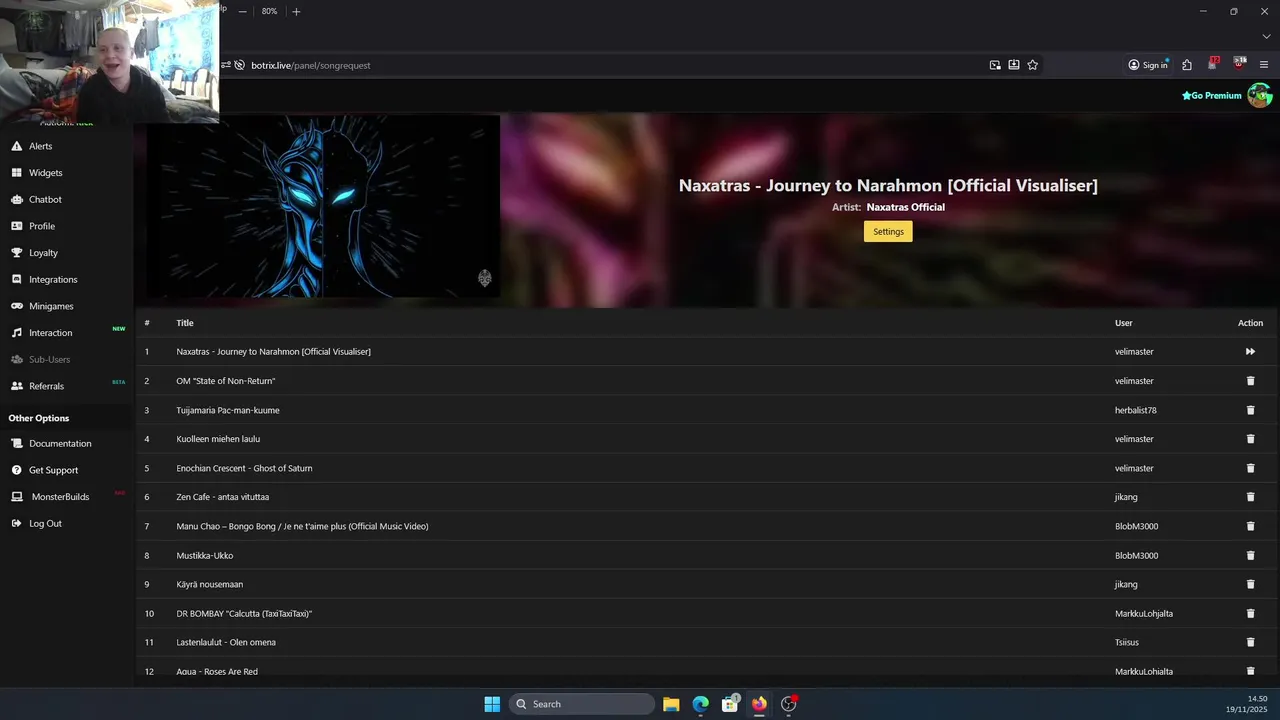
Task: Skip the currently playing Naxatras song
Action: pos(1250,352)
